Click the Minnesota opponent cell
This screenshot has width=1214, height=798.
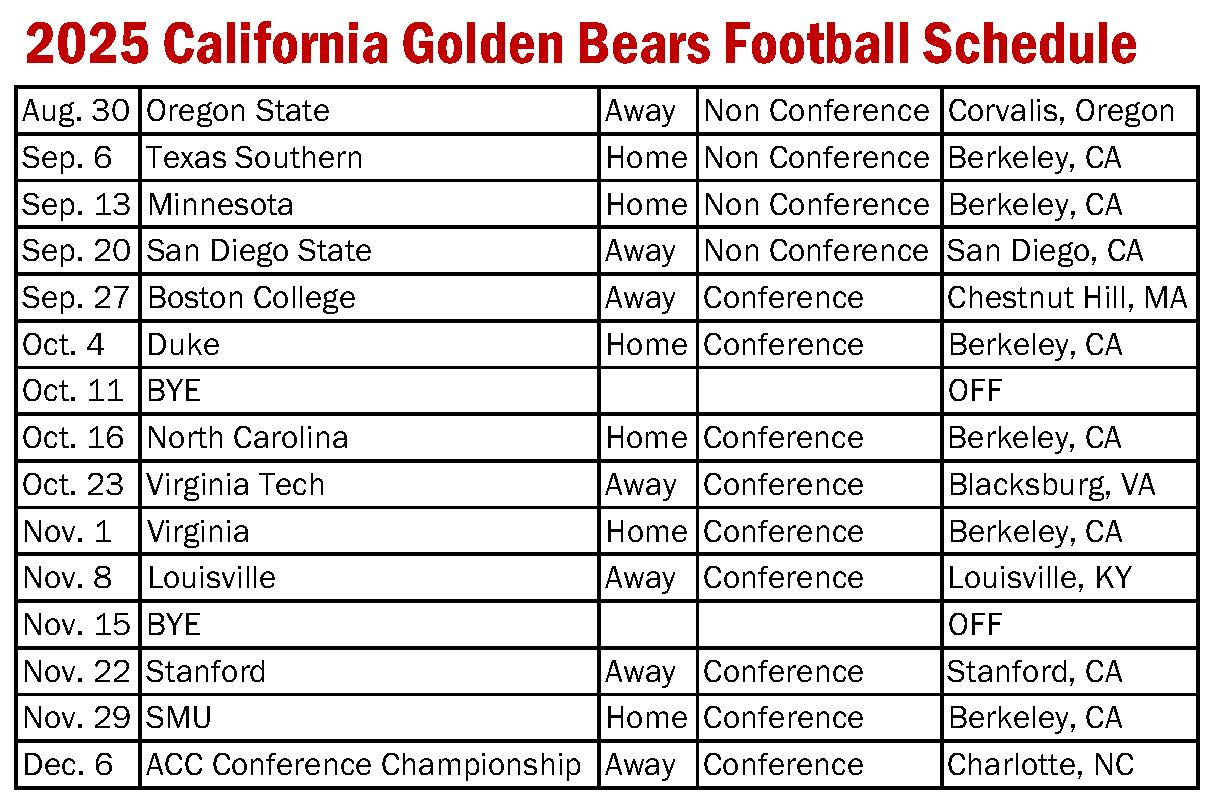tap(369, 204)
